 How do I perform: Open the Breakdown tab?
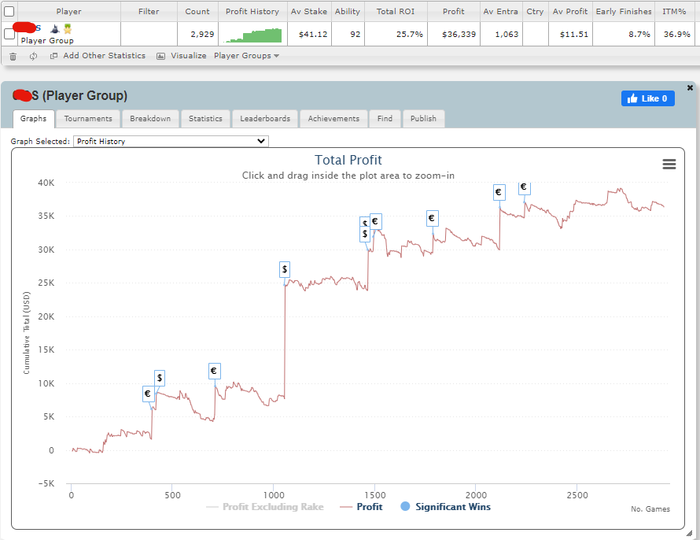[150, 119]
